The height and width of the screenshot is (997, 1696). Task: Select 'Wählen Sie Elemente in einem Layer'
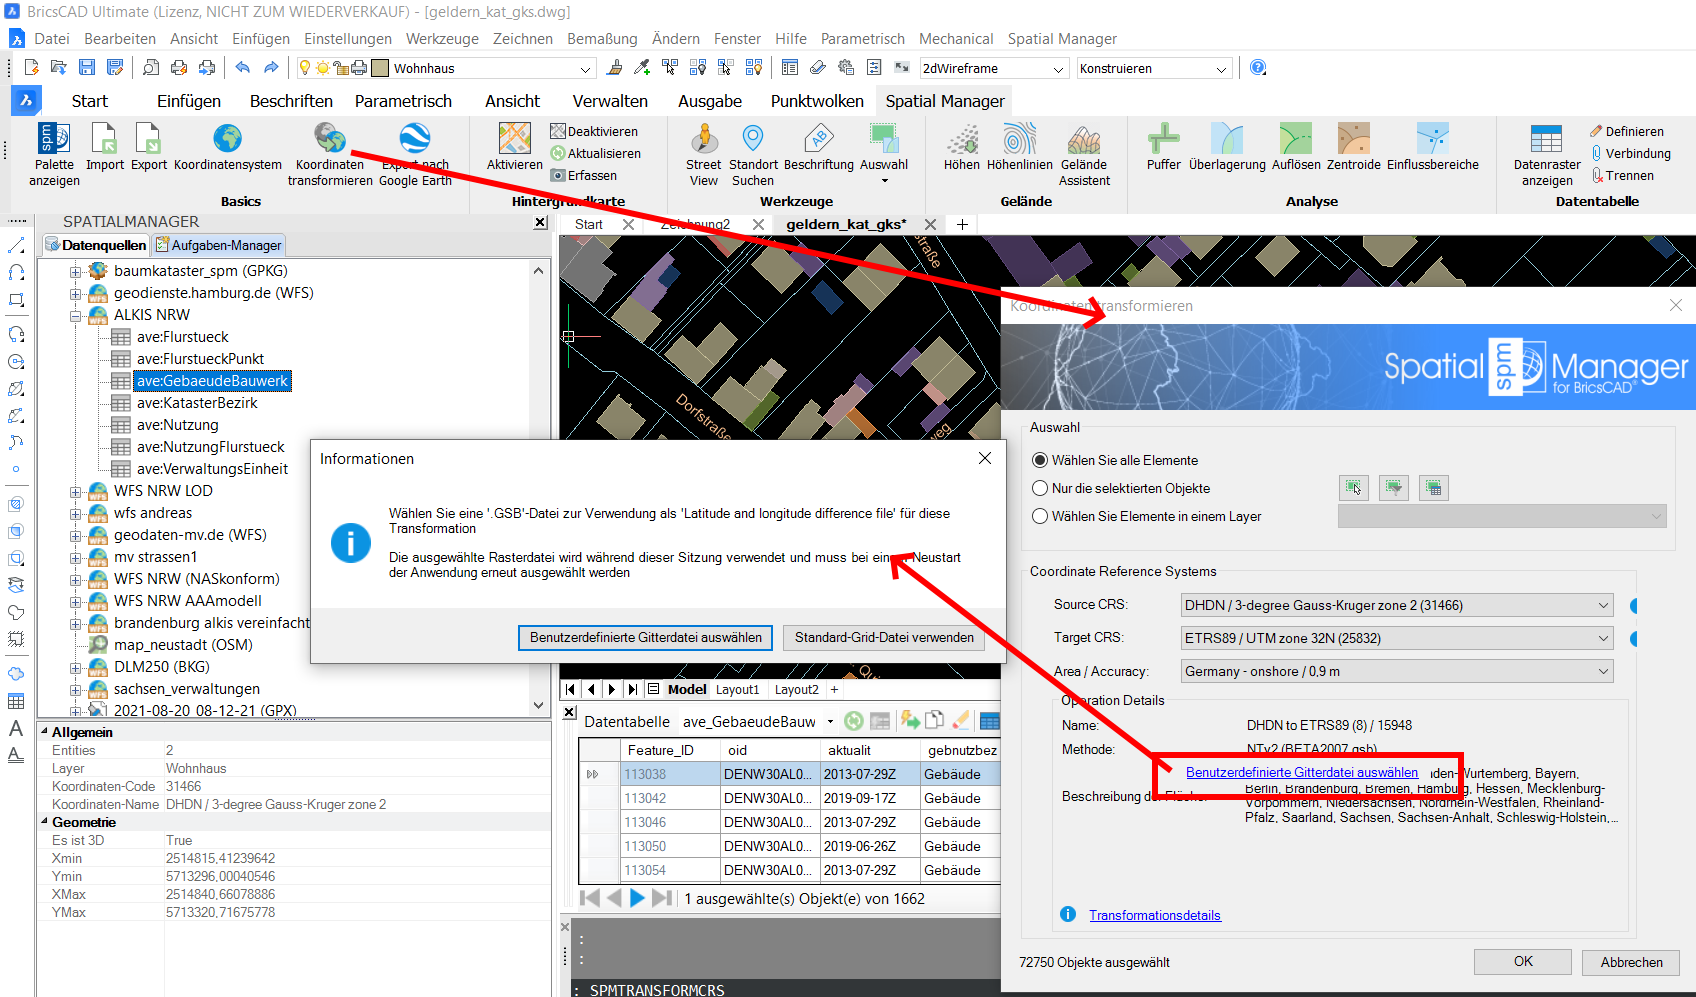1041,516
